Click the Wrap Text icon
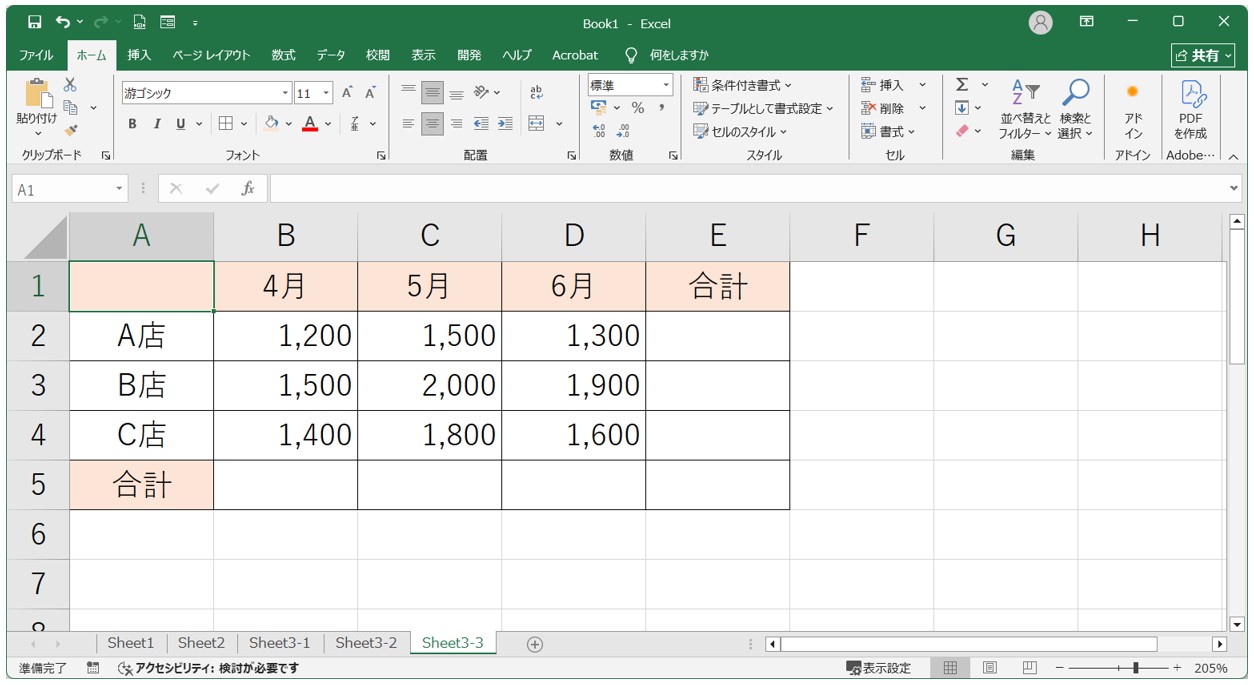The image size is (1254, 685). (536, 93)
